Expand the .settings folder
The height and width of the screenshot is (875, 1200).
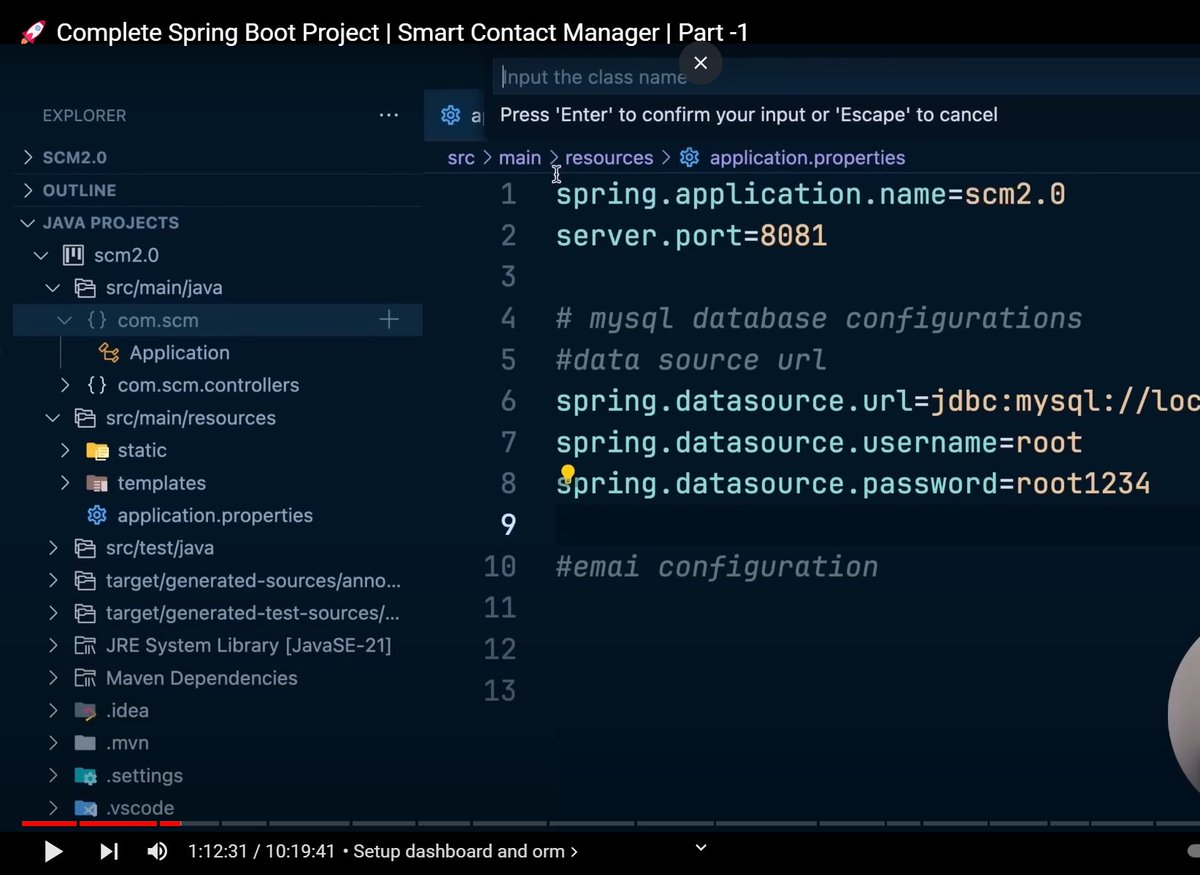click(53, 776)
